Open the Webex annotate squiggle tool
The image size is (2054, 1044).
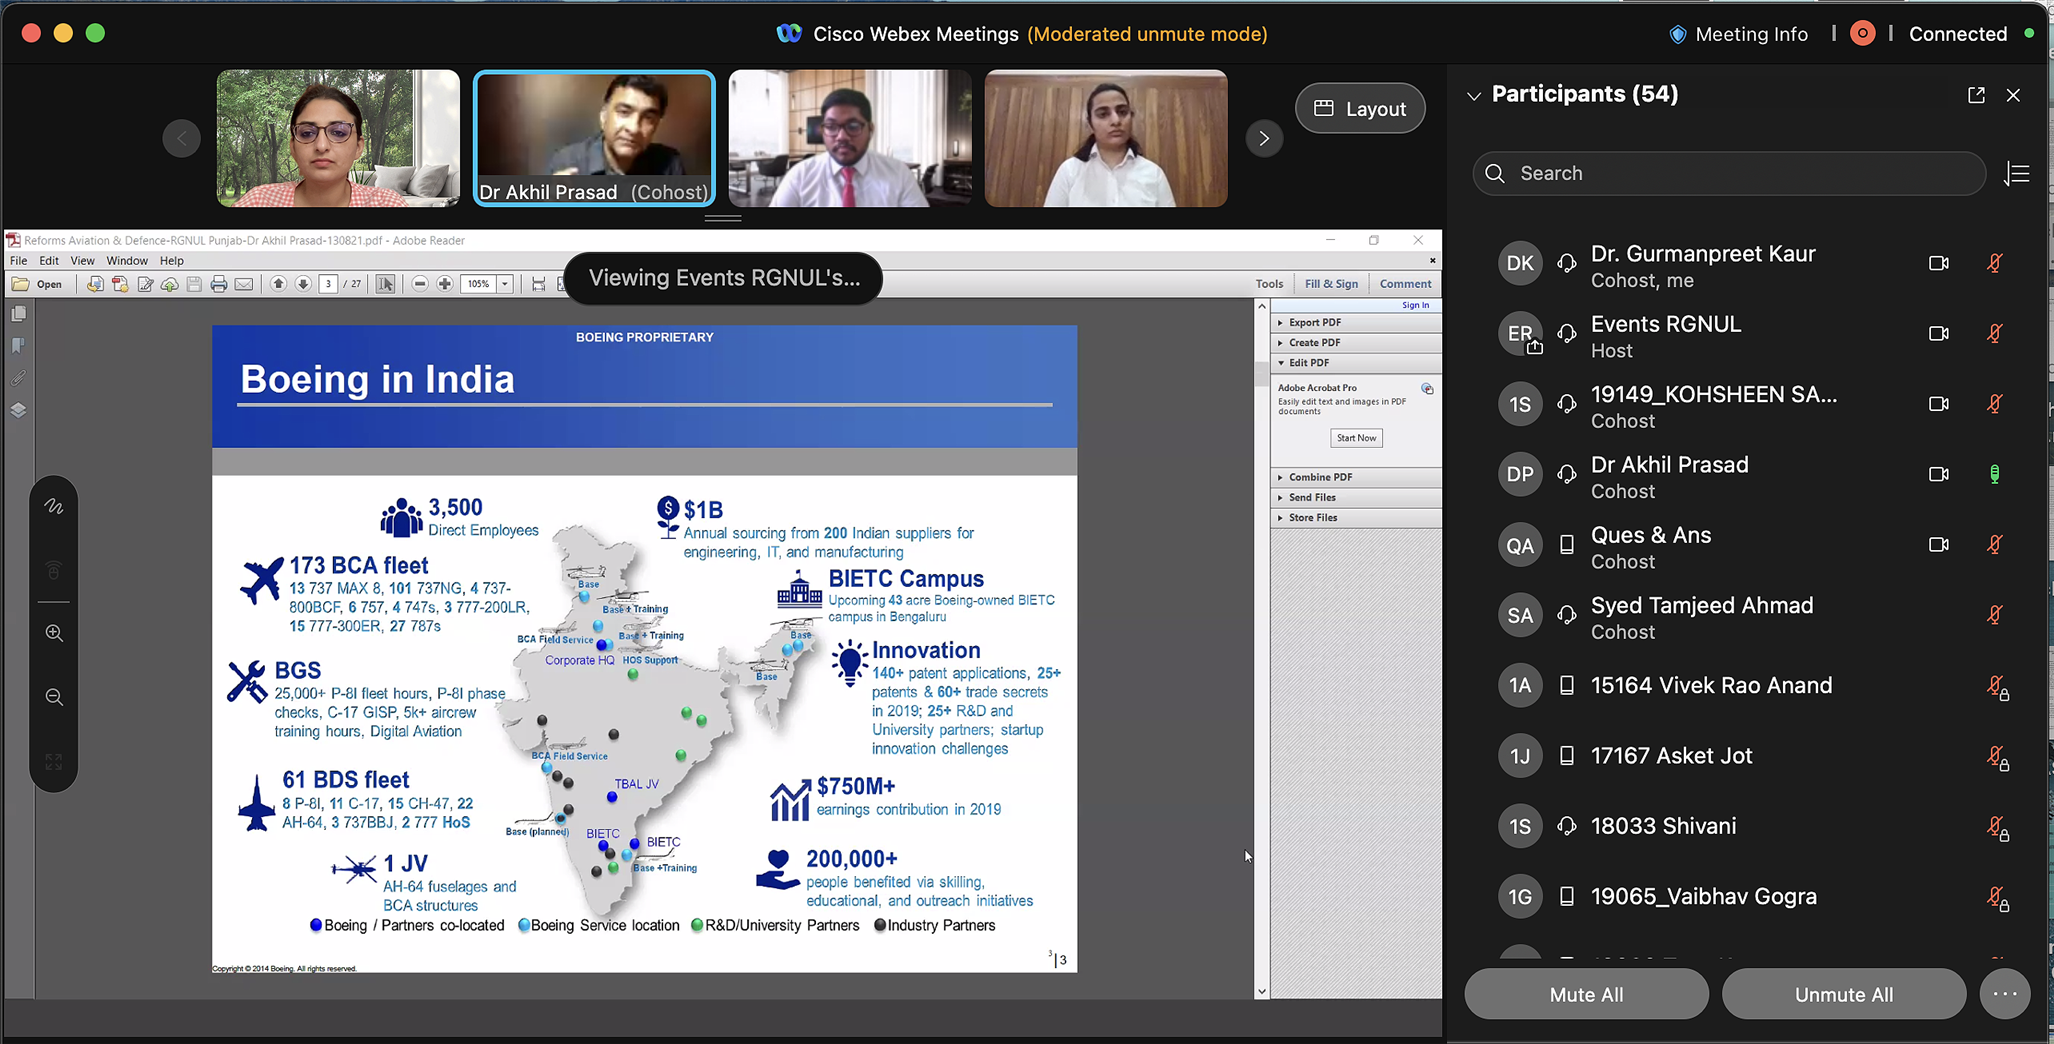click(x=54, y=507)
